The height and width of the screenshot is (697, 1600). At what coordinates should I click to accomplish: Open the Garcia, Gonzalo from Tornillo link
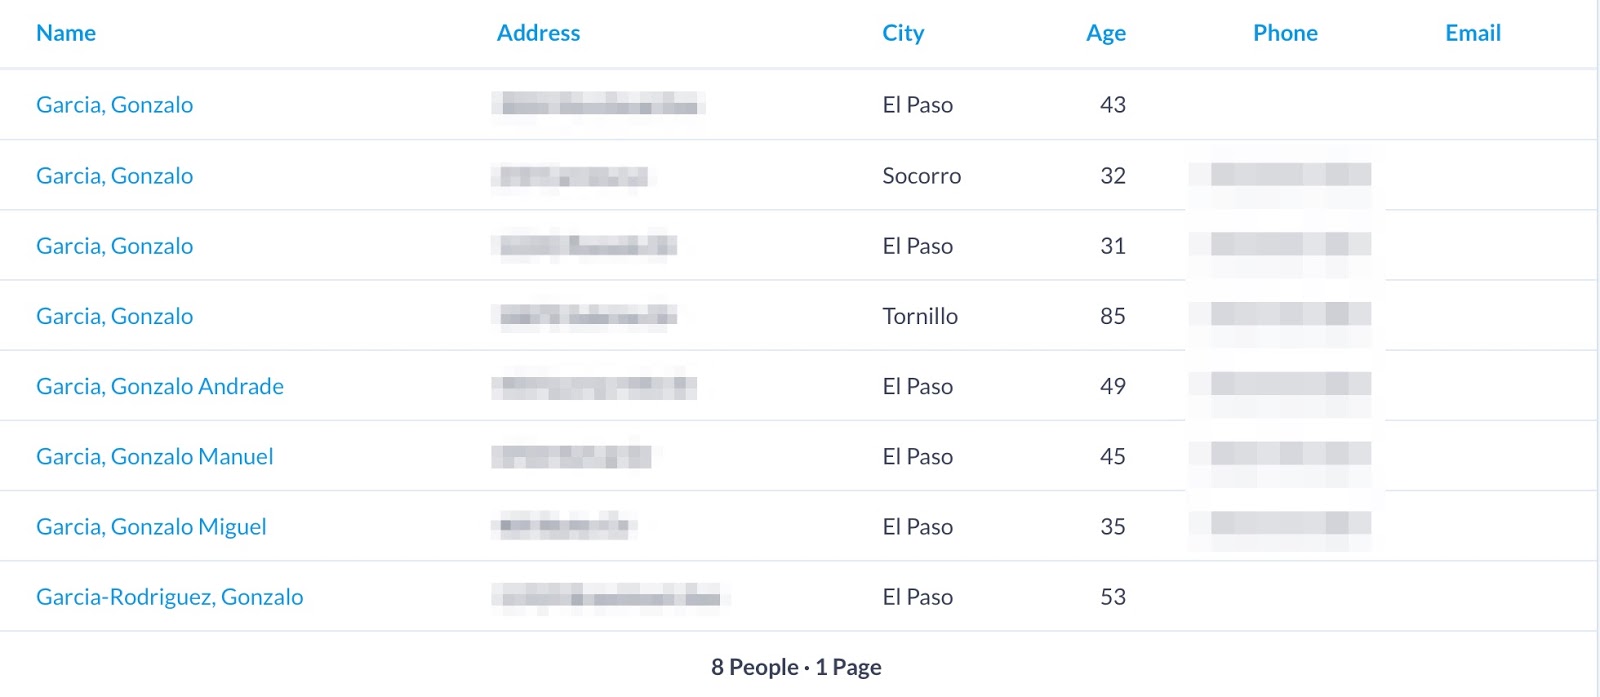point(115,316)
